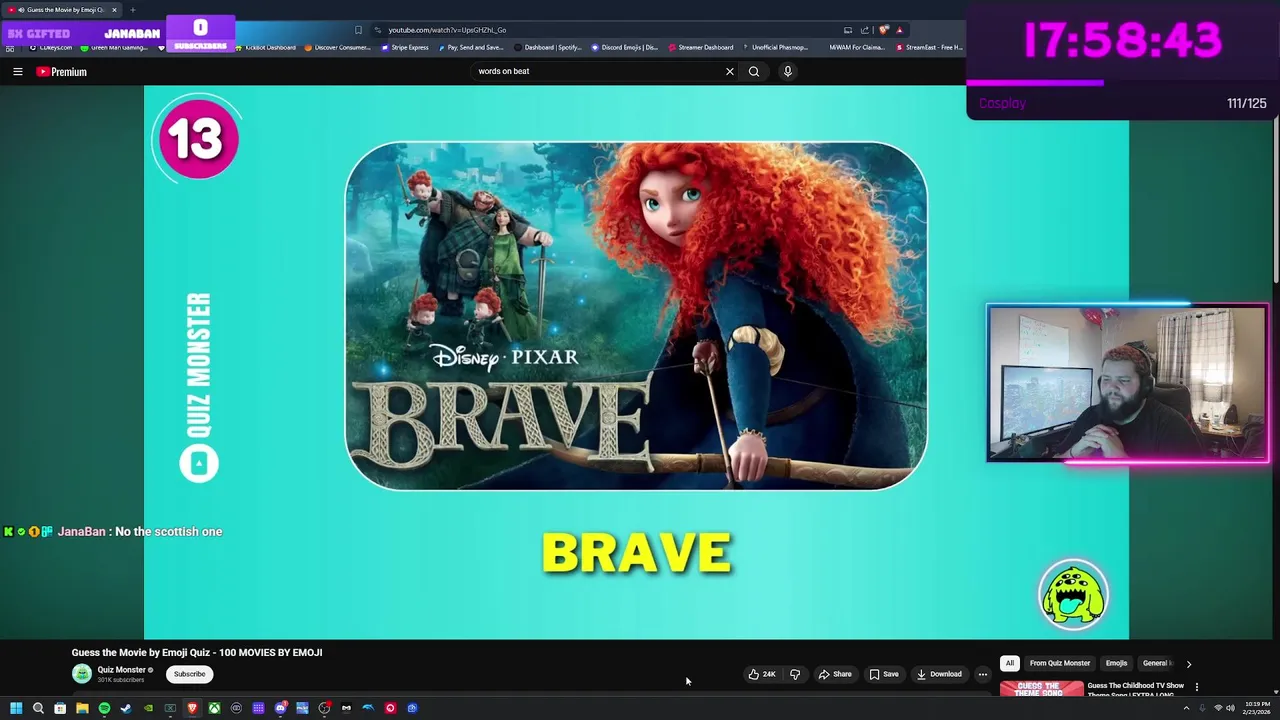This screenshot has height=720, width=1280.
Task: Download the video
Action: click(x=939, y=674)
